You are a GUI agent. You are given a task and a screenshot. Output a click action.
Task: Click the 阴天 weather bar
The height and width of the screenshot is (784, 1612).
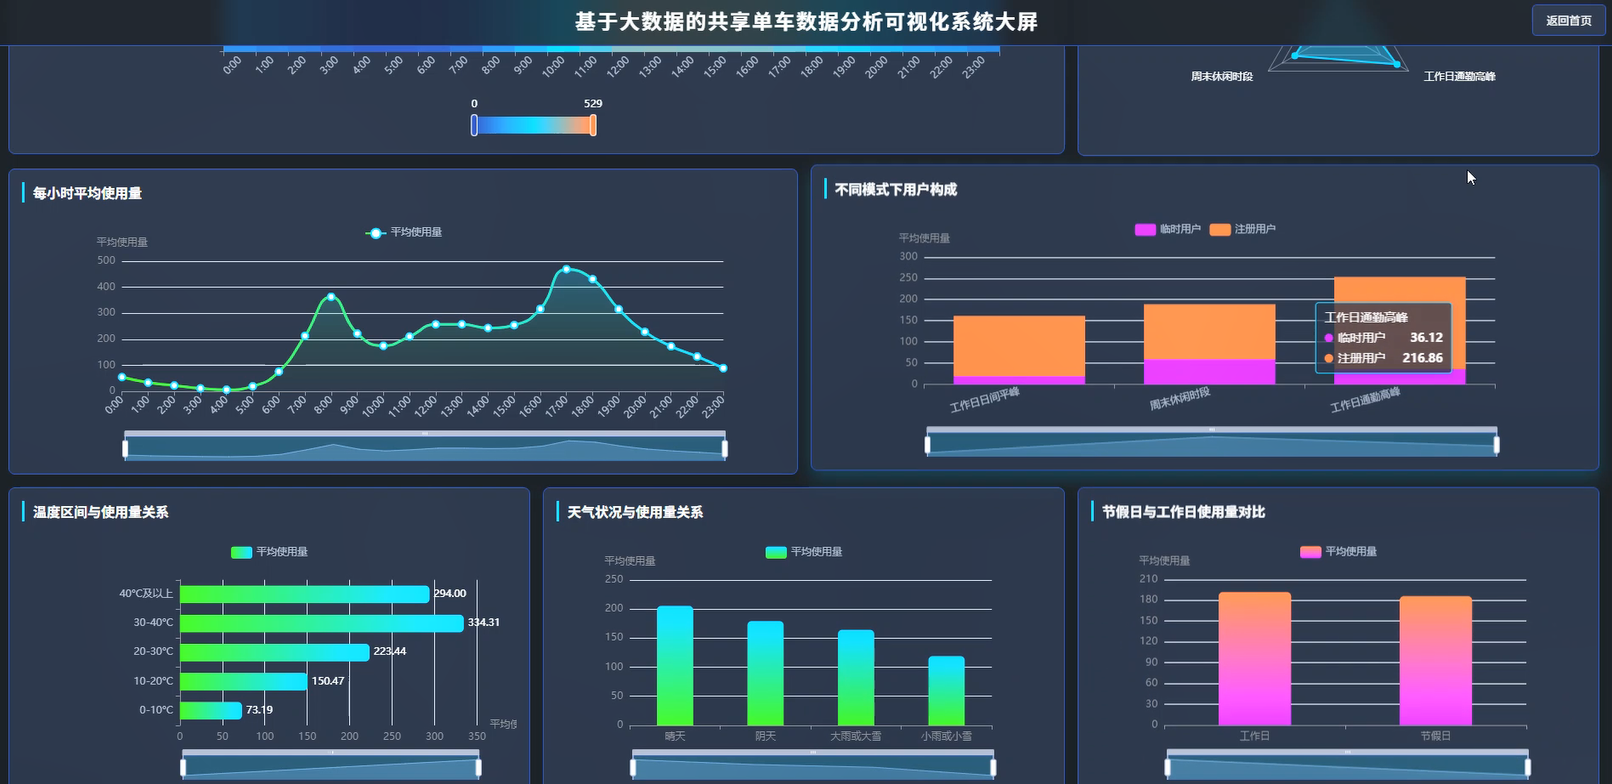[x=765, y=674]
